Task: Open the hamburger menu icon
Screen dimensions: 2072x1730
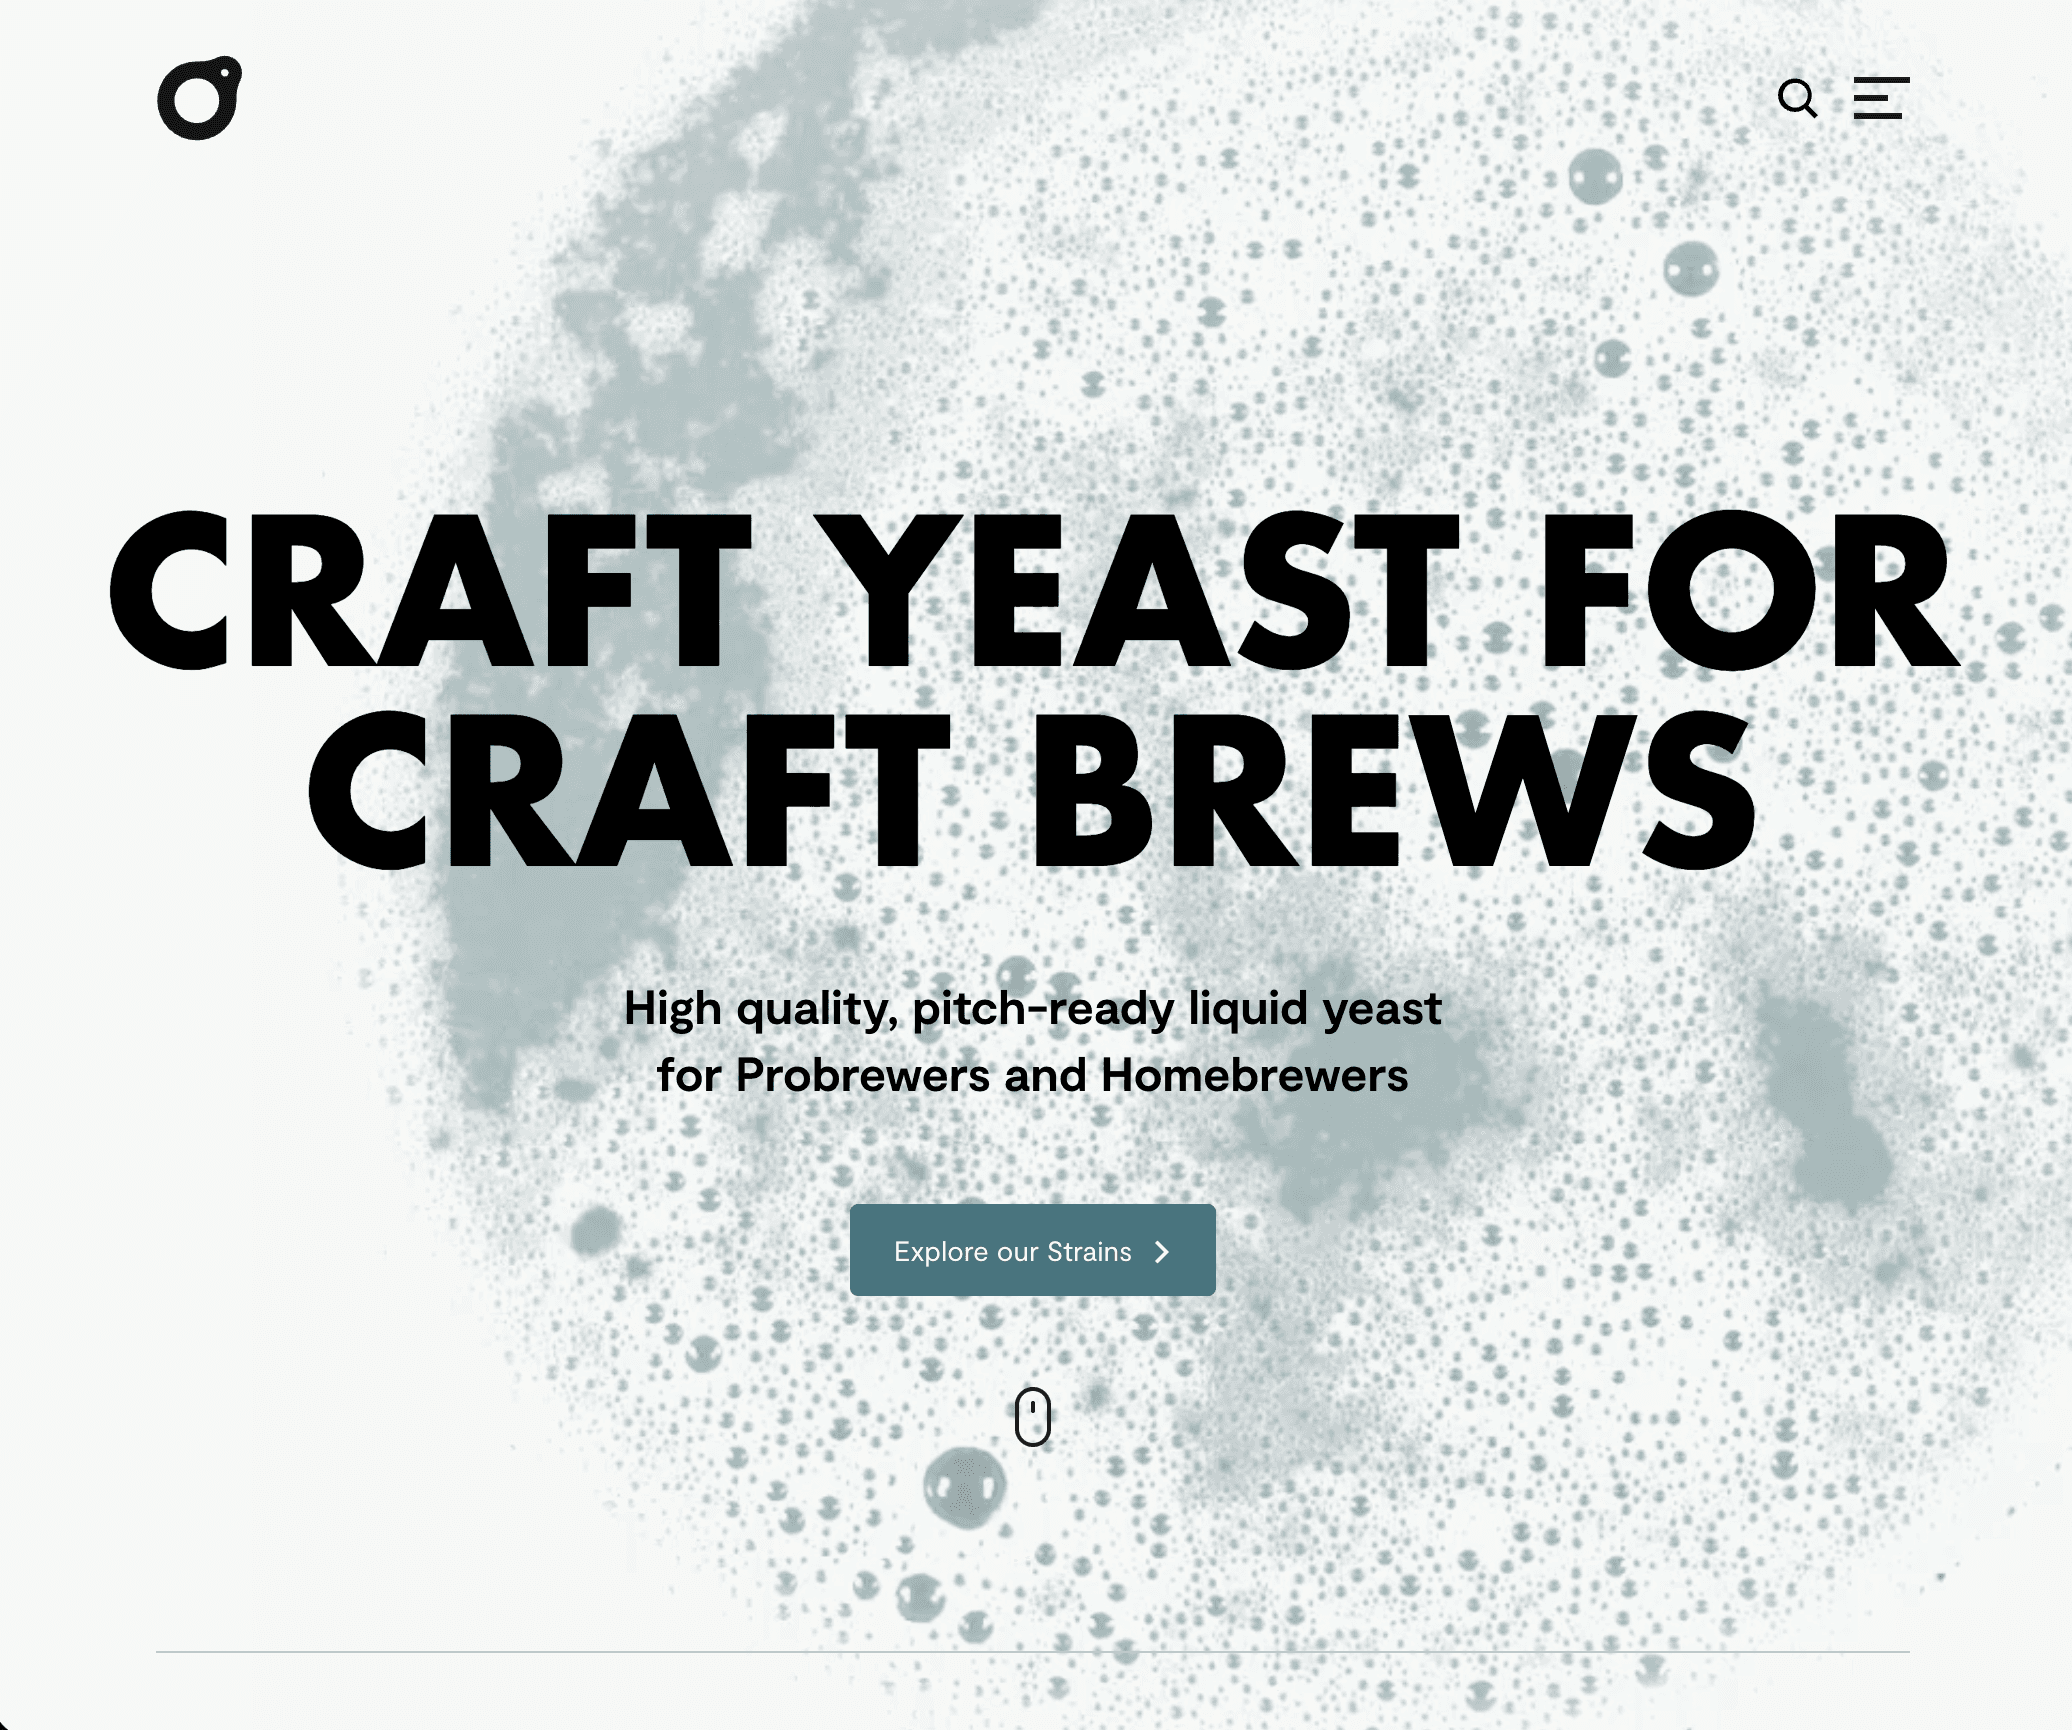Action: (1881, 98)
